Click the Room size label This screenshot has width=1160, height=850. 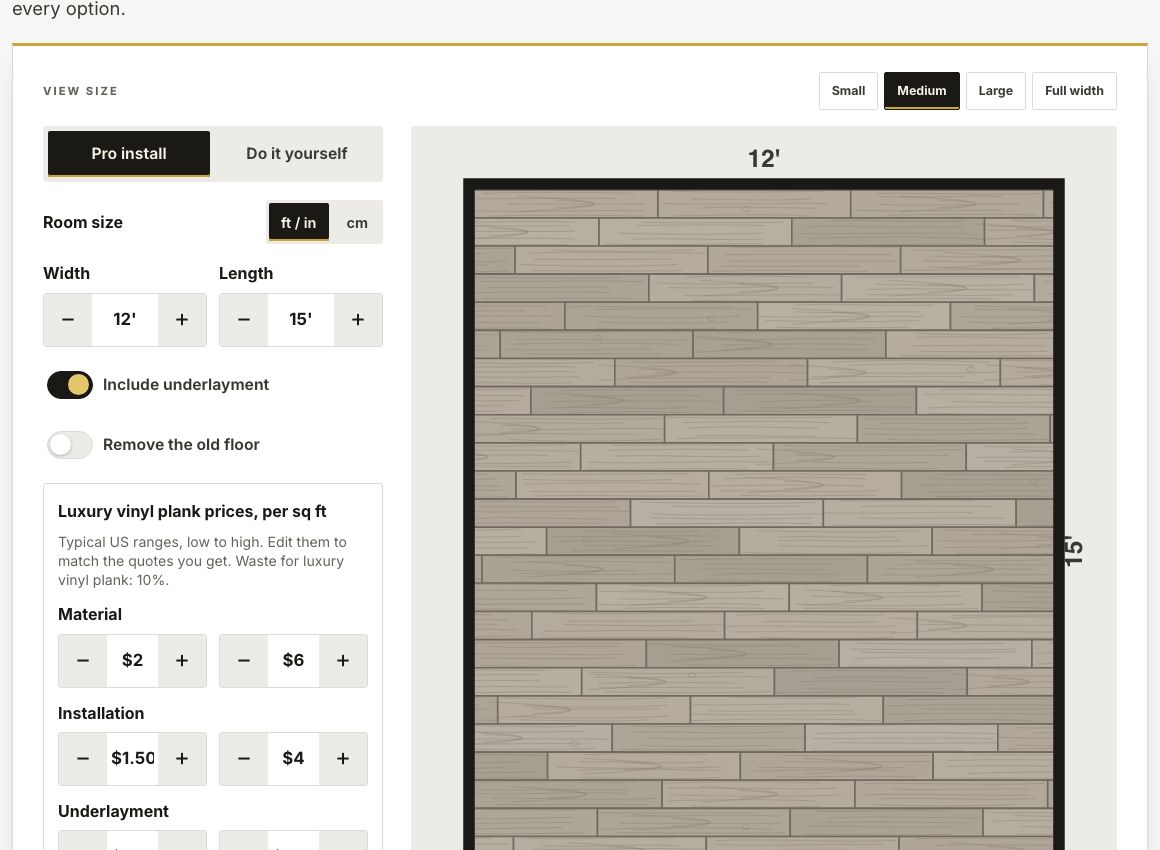point(83,223)
